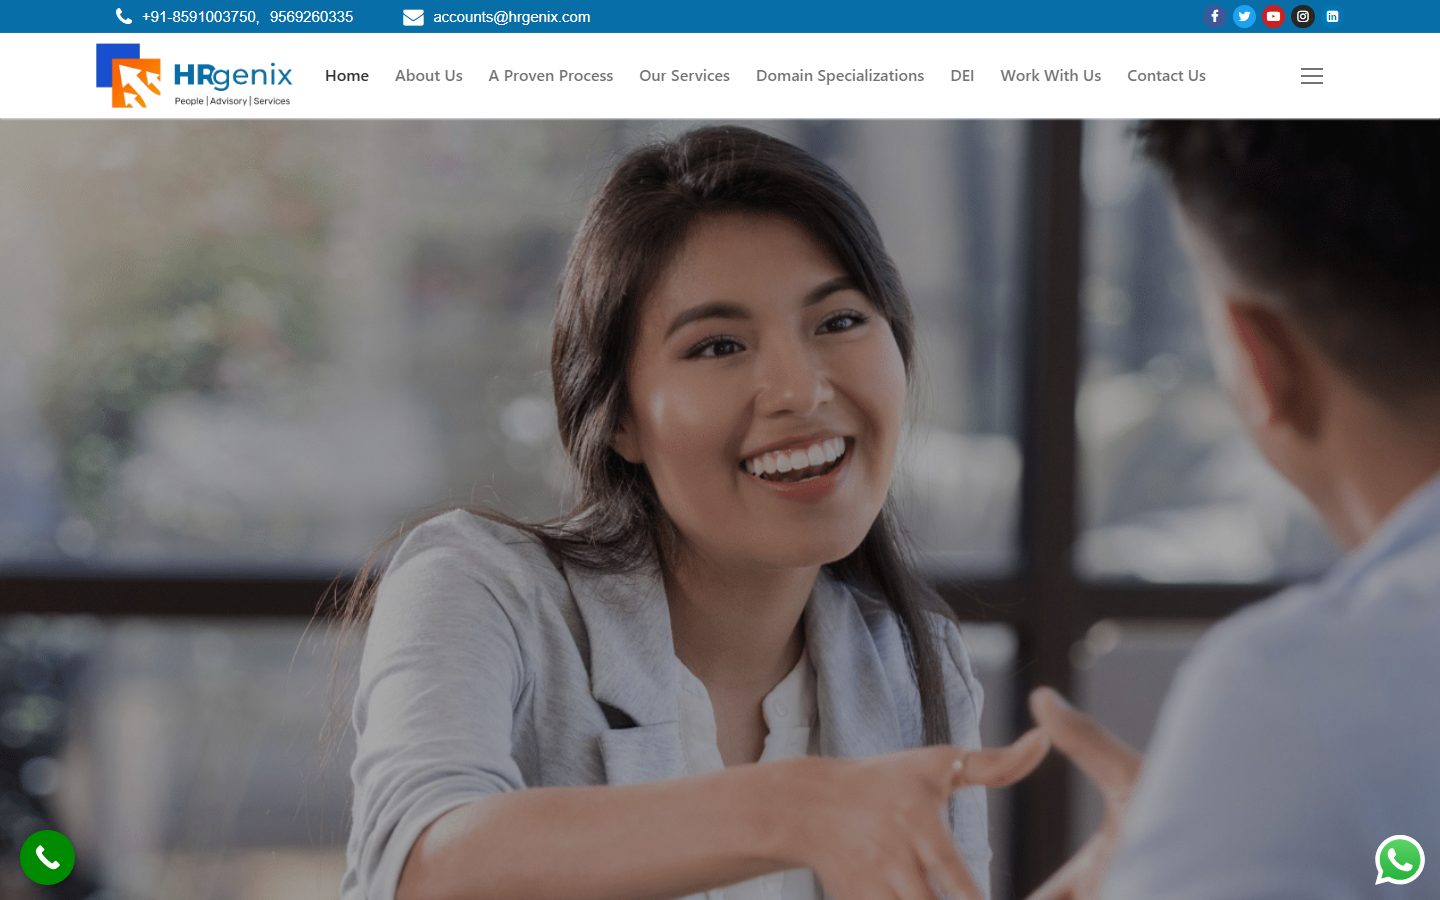Open the About Us menu item

(x=429, y=76)
